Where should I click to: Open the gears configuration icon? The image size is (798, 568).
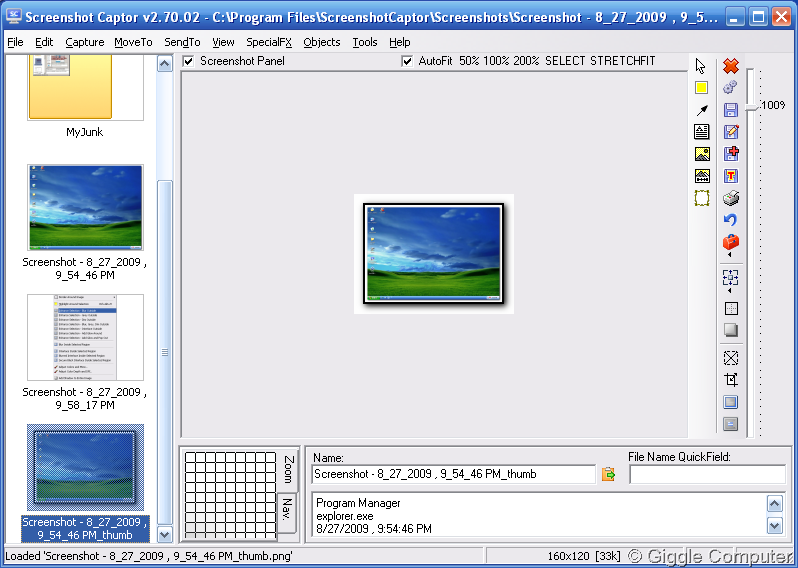[731, 88]
